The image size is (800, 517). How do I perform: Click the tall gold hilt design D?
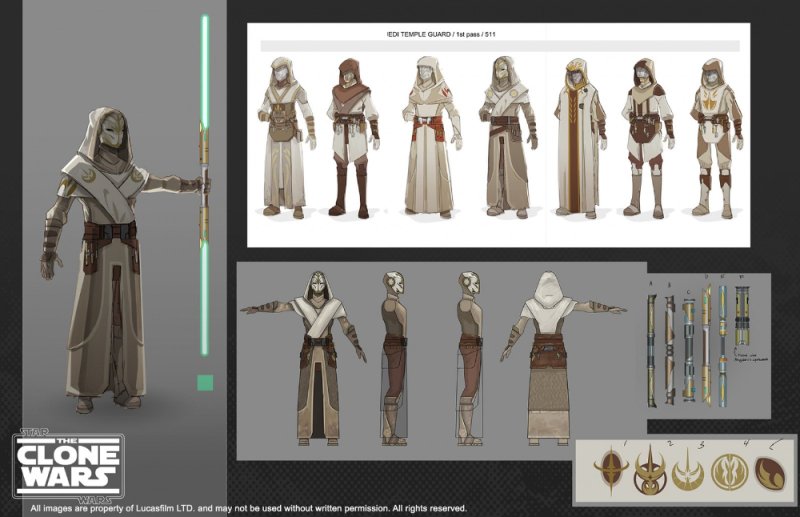click(x=707, y=346)
